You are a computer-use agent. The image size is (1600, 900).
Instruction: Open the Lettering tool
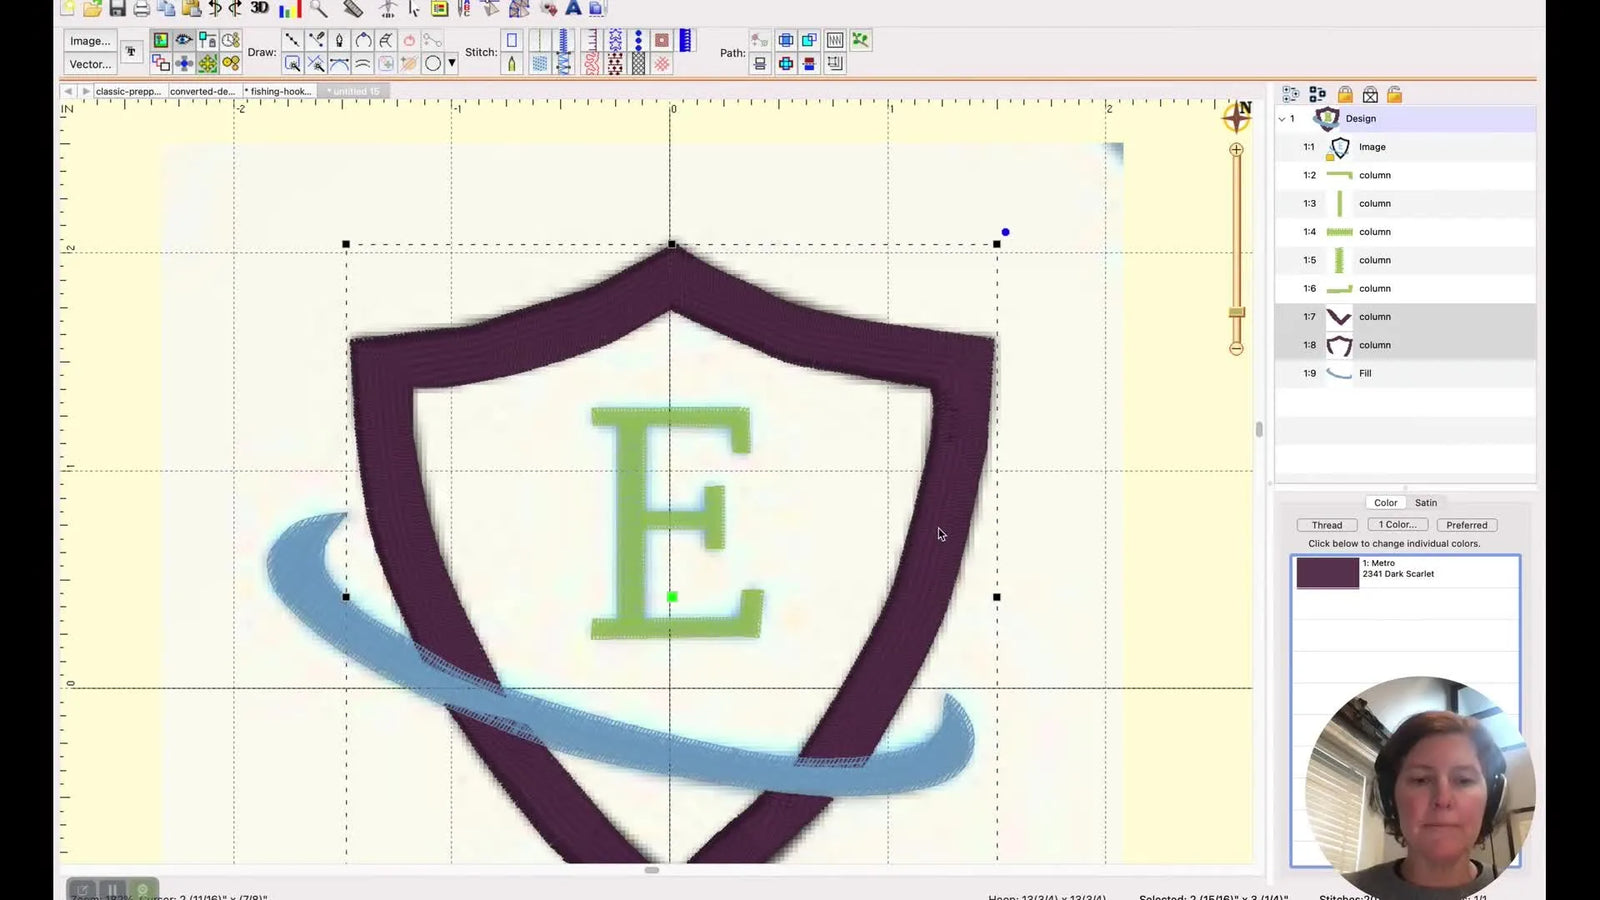(x=132, y=53)
